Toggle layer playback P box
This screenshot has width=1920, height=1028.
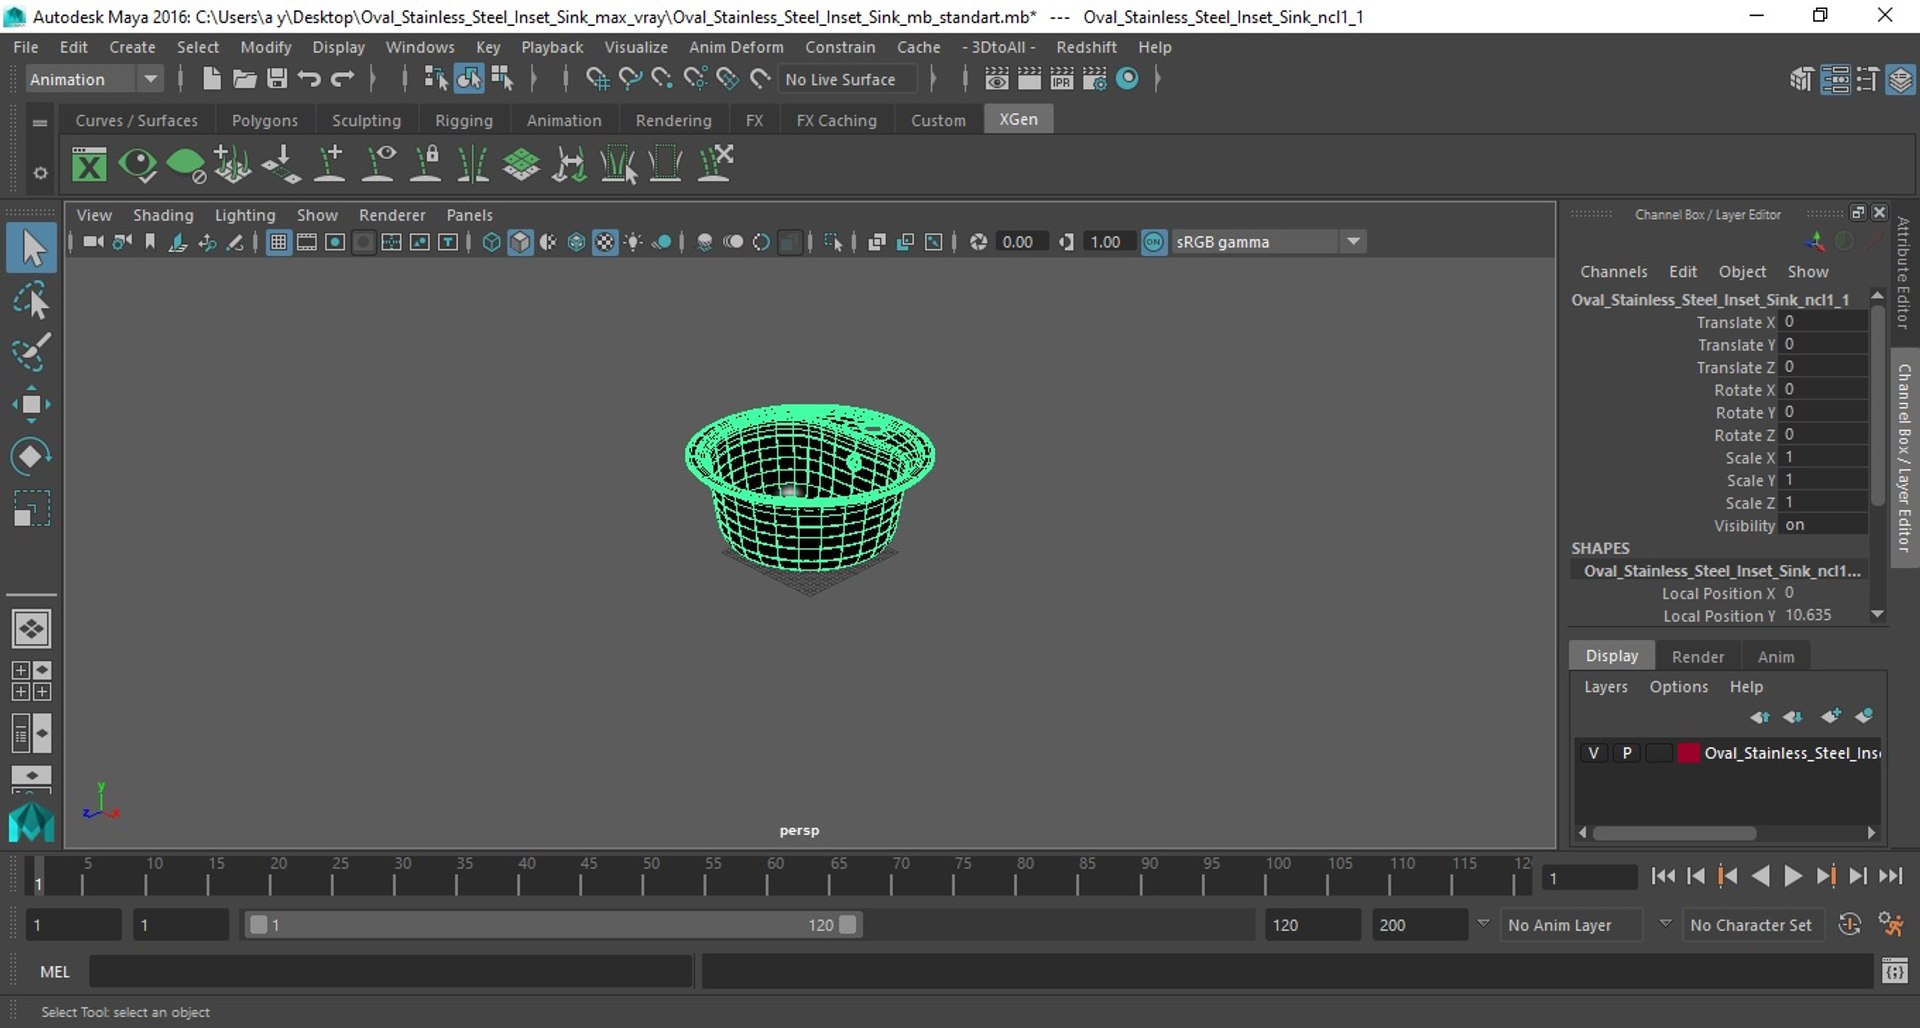coord(1627,753)
